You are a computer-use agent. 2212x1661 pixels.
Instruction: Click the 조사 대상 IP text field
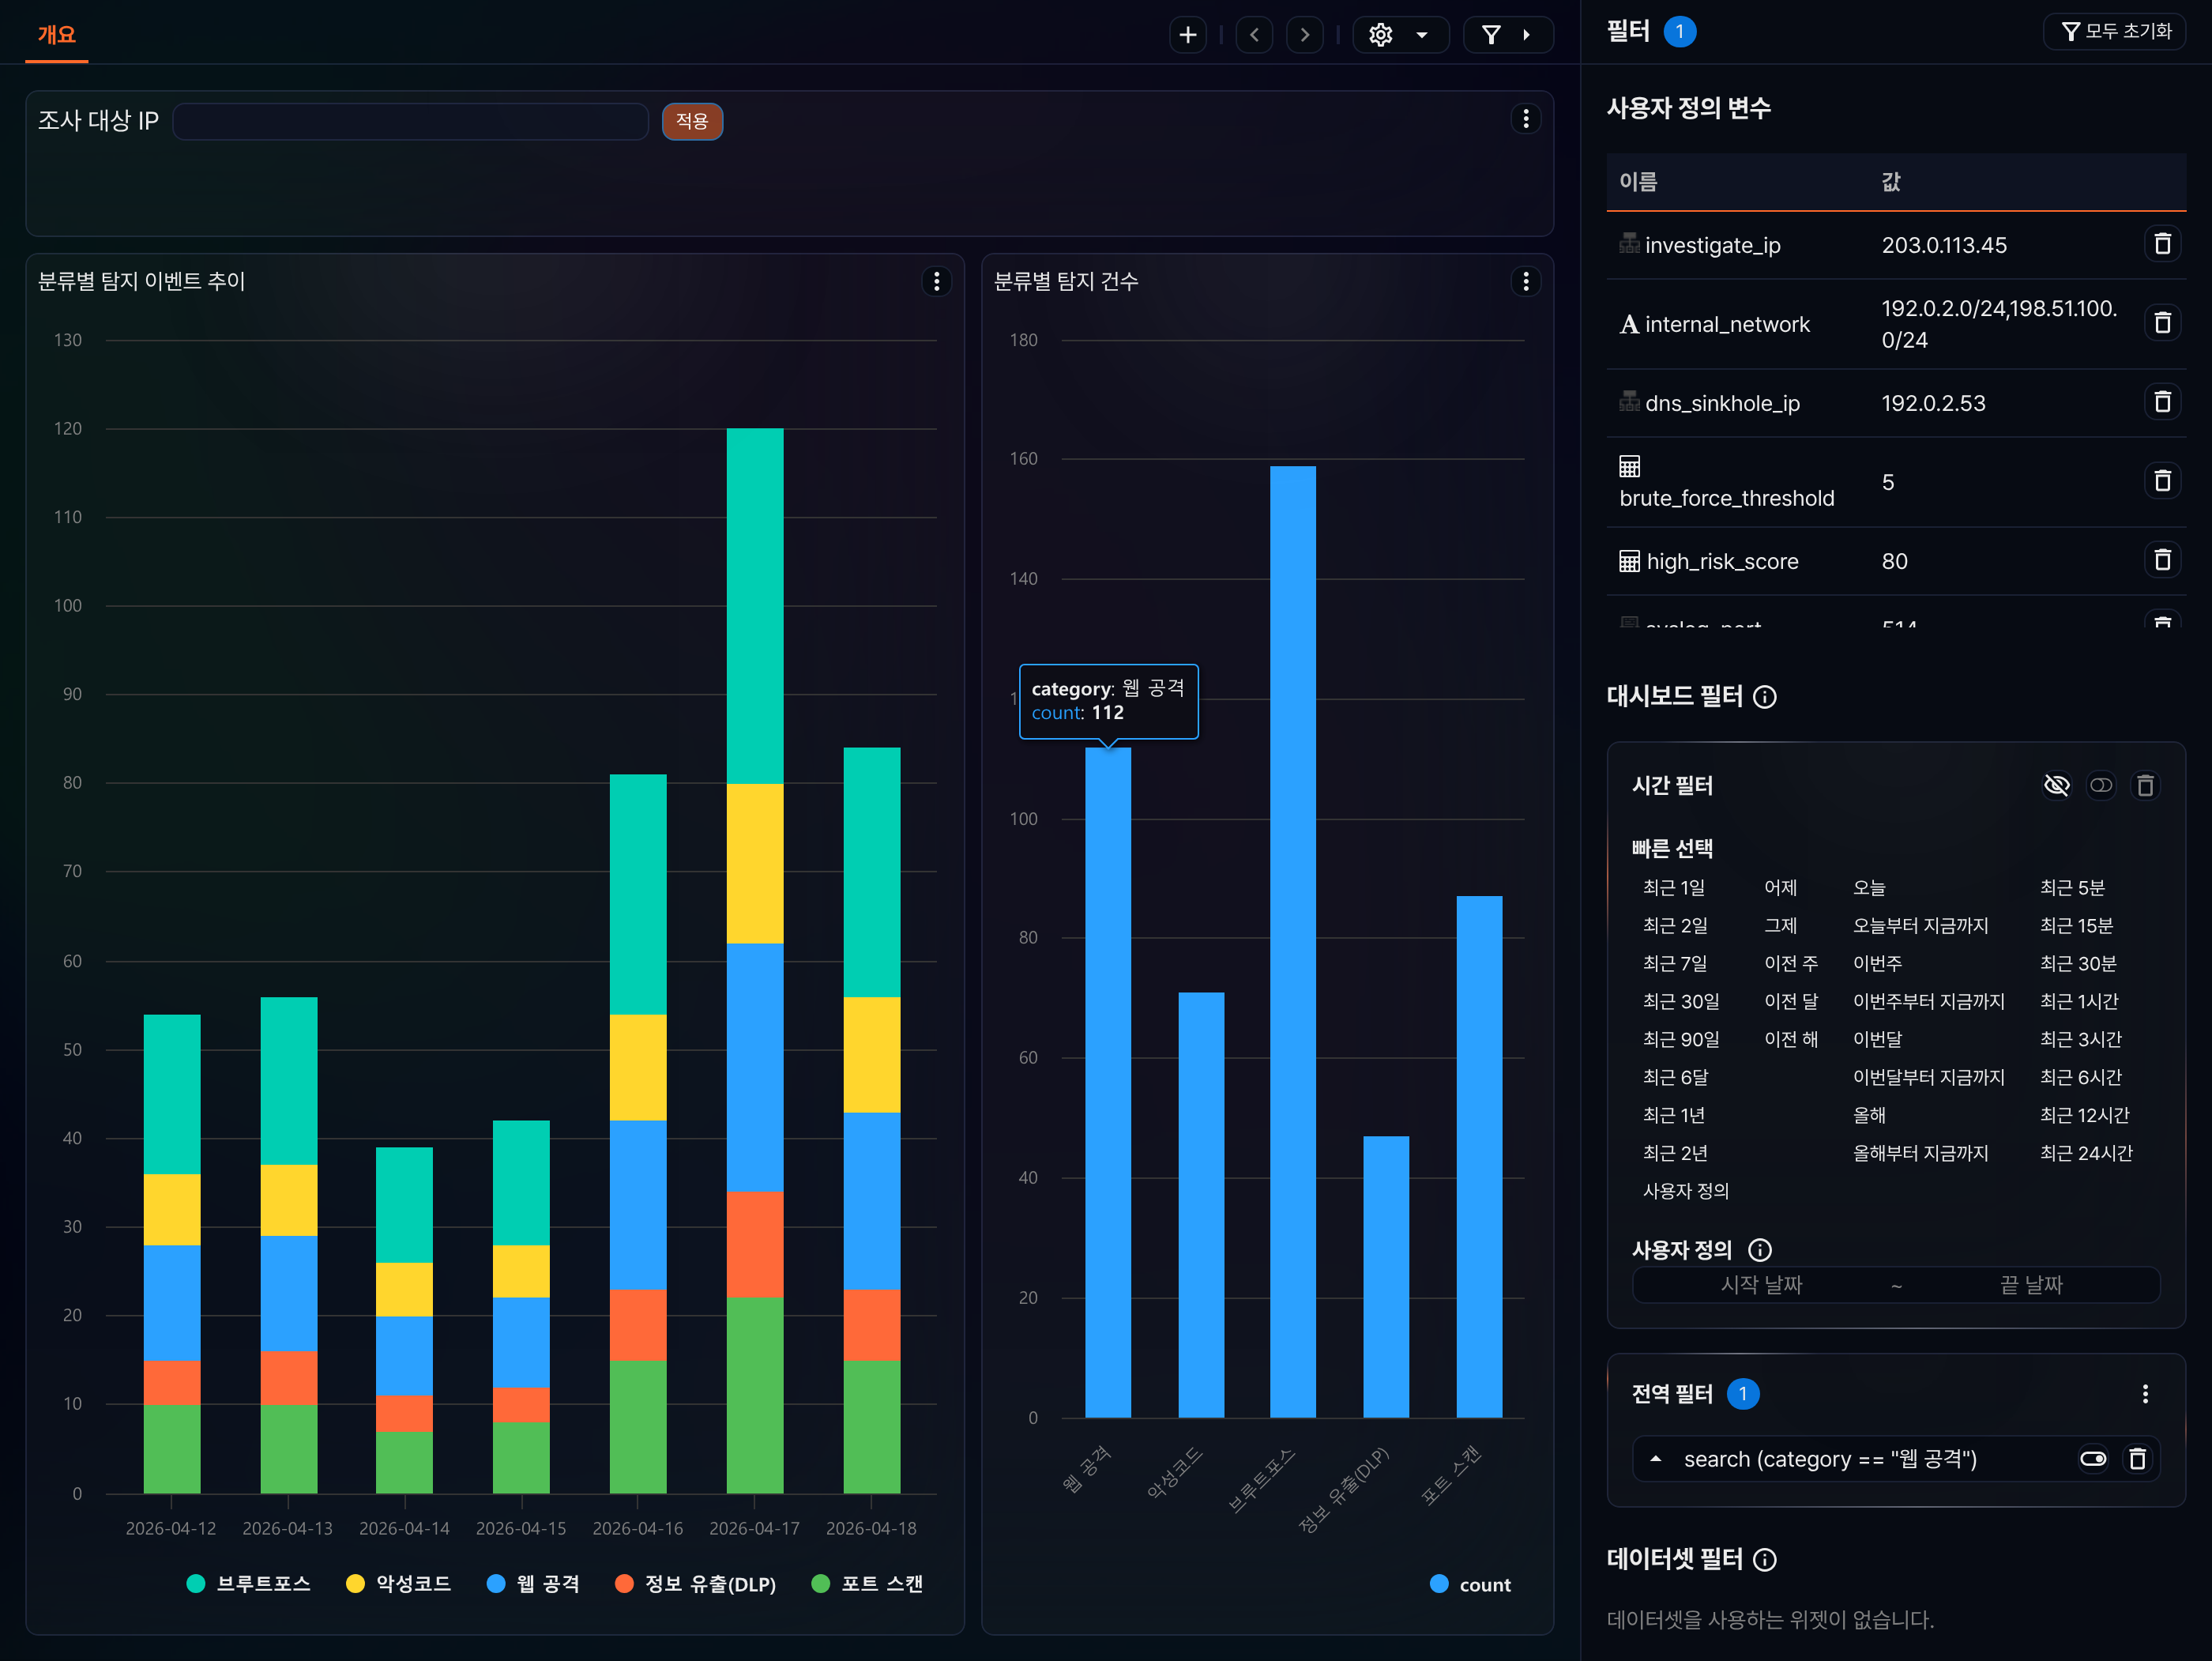coord(411,121)
